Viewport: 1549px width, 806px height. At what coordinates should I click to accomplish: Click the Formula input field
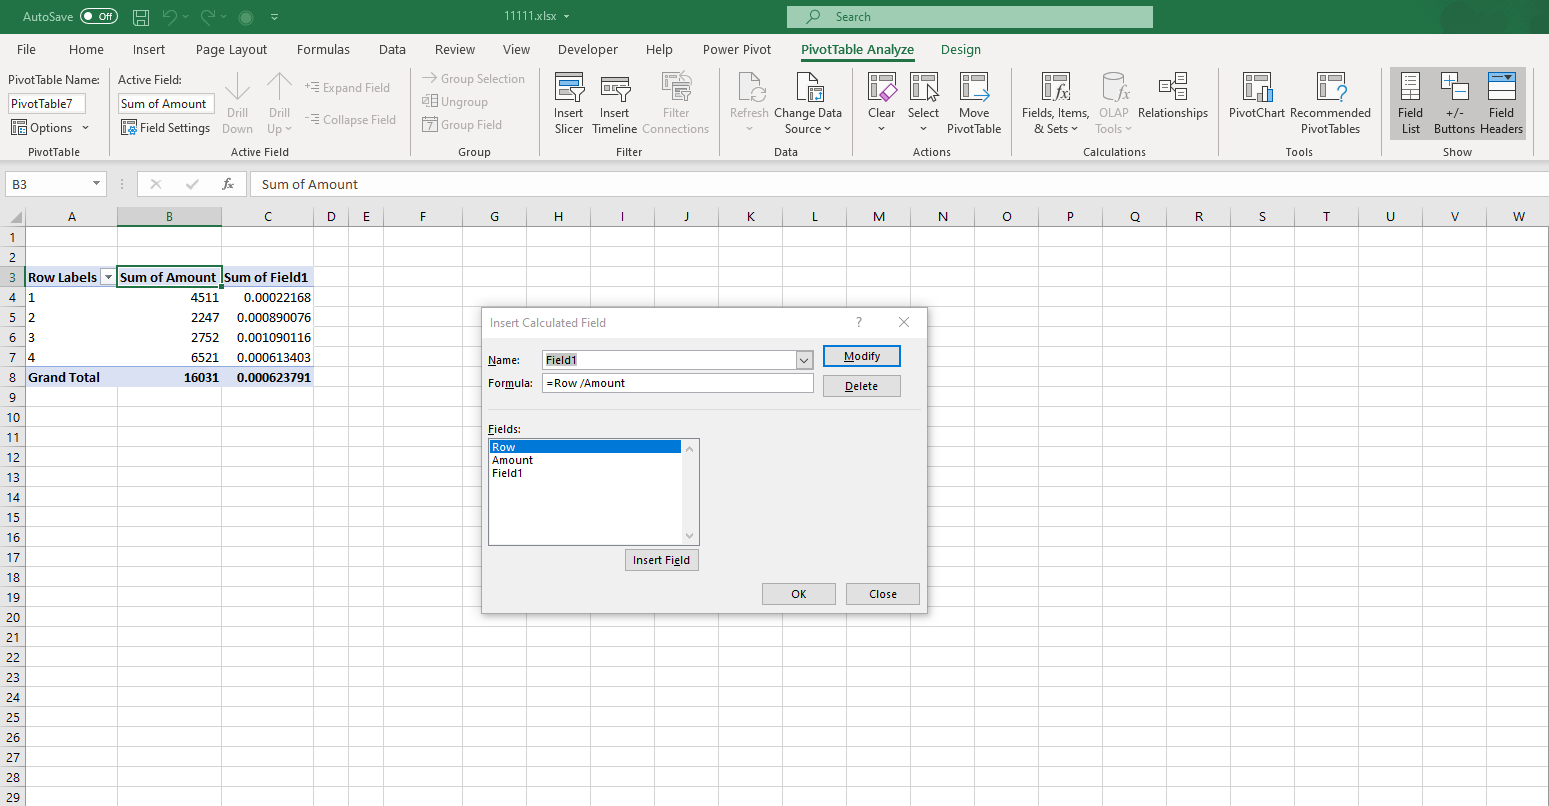coord(678,383)
